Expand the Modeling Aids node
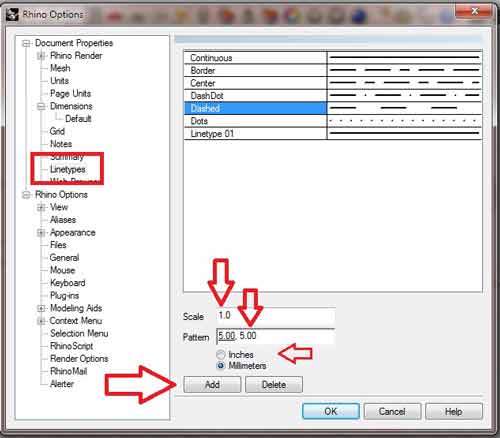 point(41,308)
